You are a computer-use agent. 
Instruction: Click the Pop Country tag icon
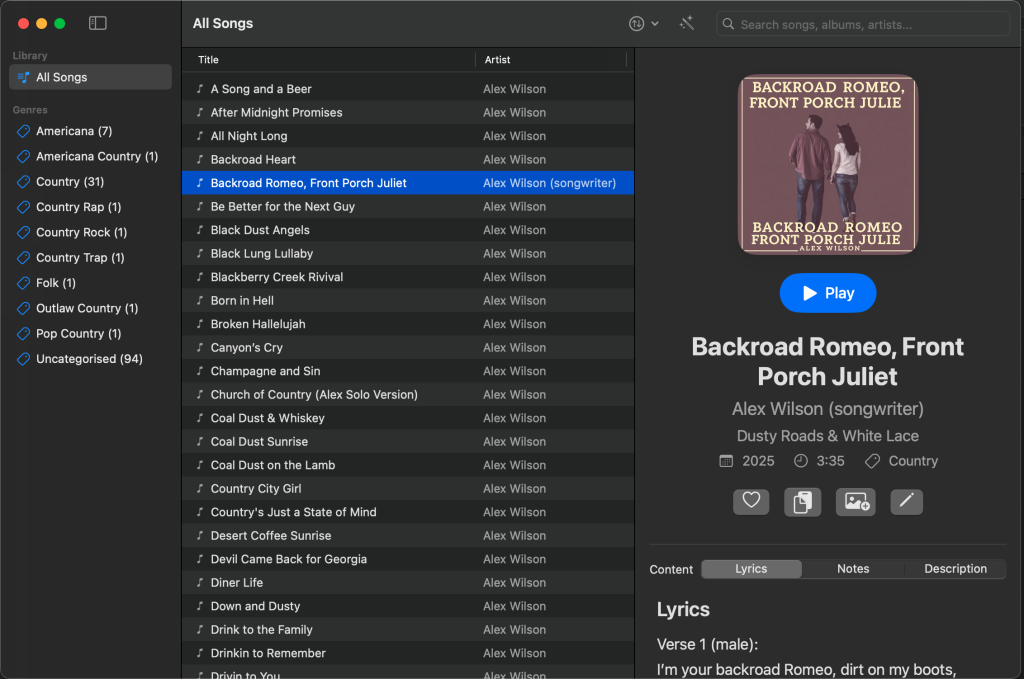24,334
